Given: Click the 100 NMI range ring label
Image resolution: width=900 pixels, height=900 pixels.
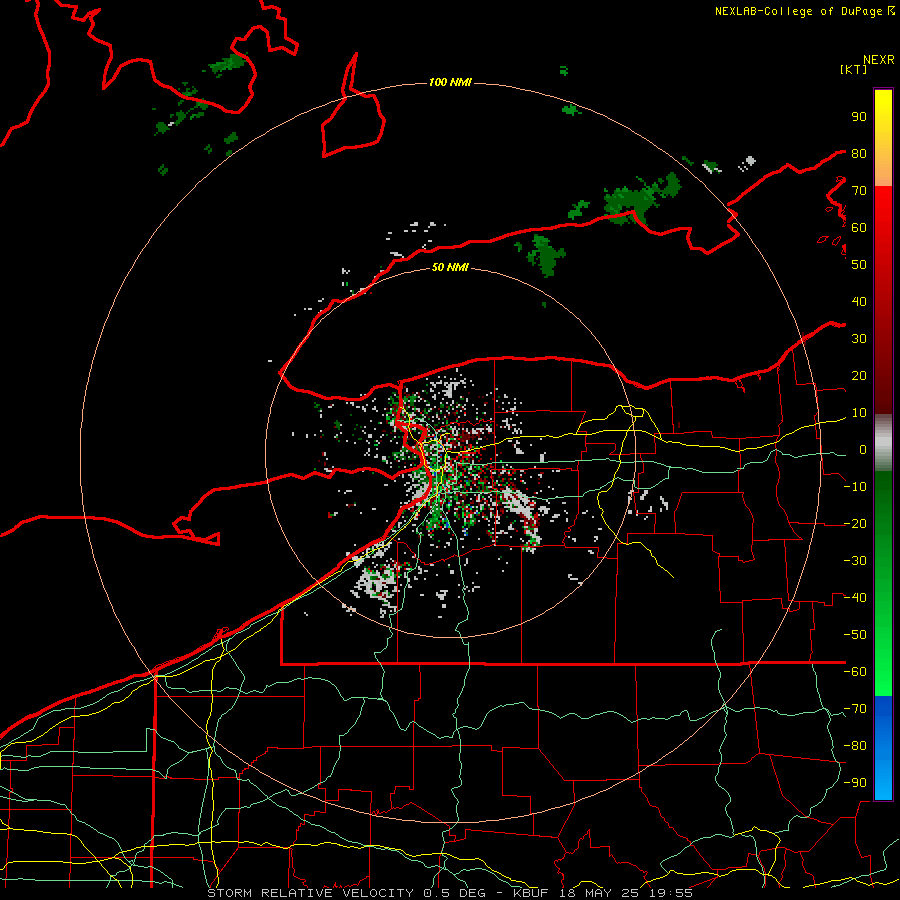Looking at the screenshot, I should coord(450,82).
